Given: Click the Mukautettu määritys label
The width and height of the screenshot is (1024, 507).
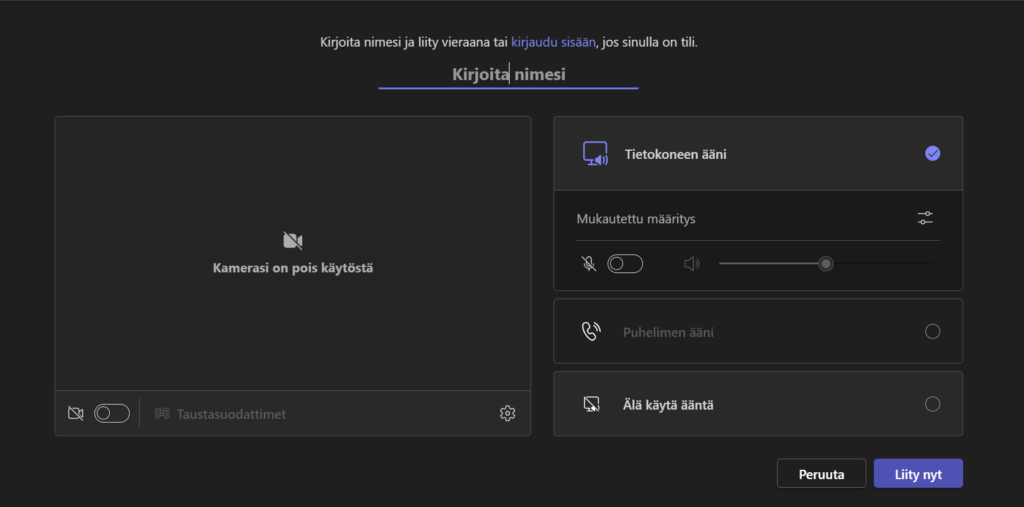Looking at the screenshot, I should [636, 219].
